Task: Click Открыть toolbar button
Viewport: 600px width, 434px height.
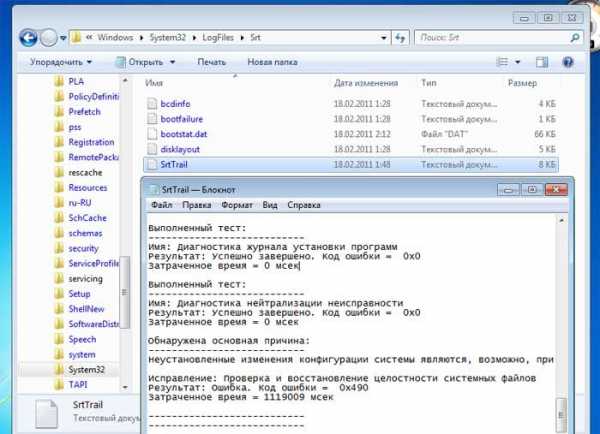Action: 140,62
